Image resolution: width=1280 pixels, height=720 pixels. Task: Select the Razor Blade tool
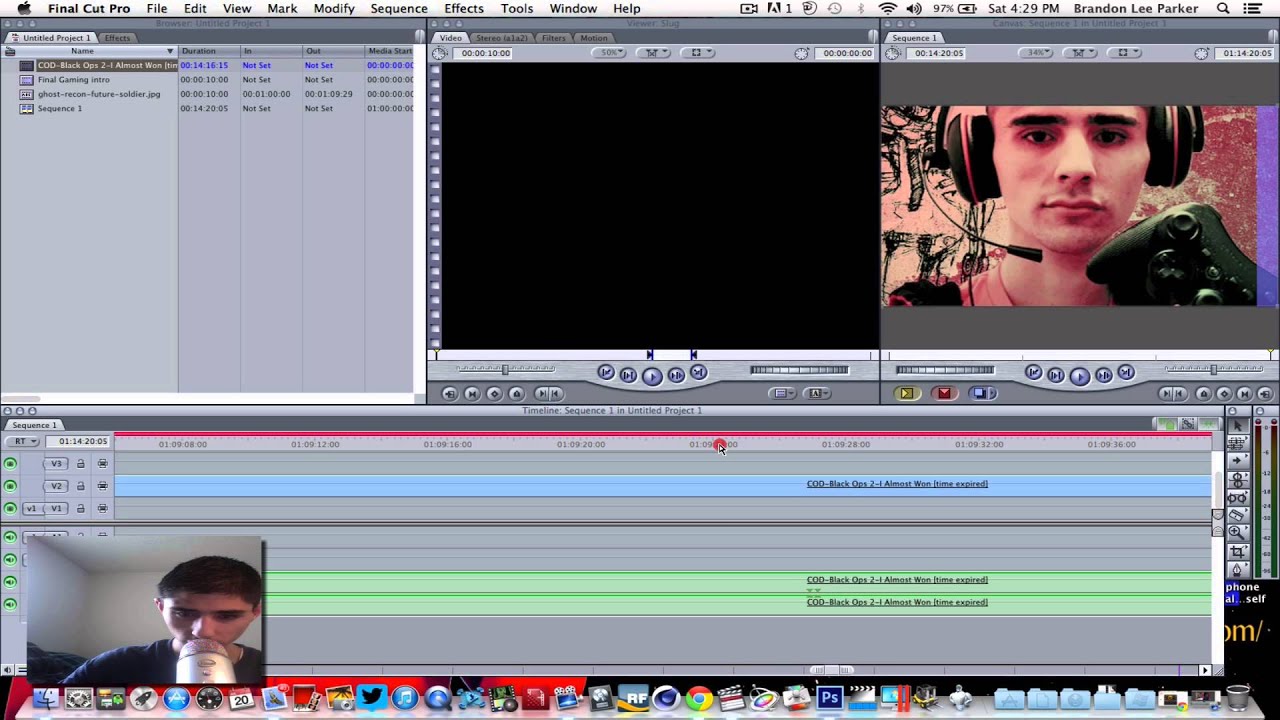(x=1237, y=516)
